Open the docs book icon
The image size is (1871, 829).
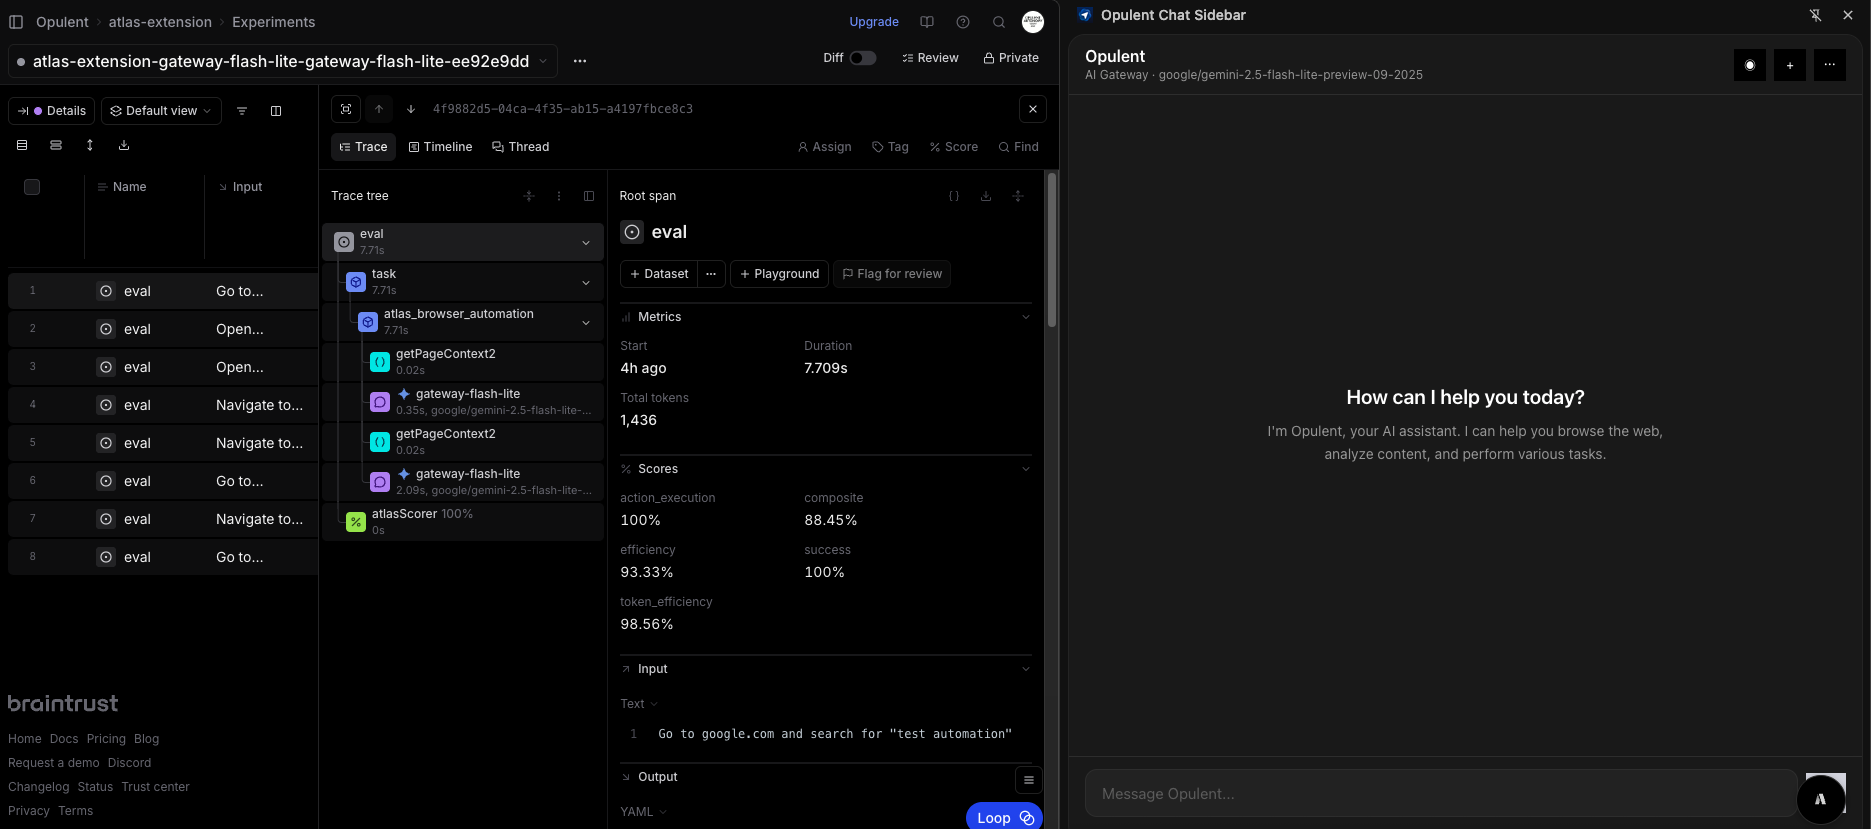click(x=927, y=22)
